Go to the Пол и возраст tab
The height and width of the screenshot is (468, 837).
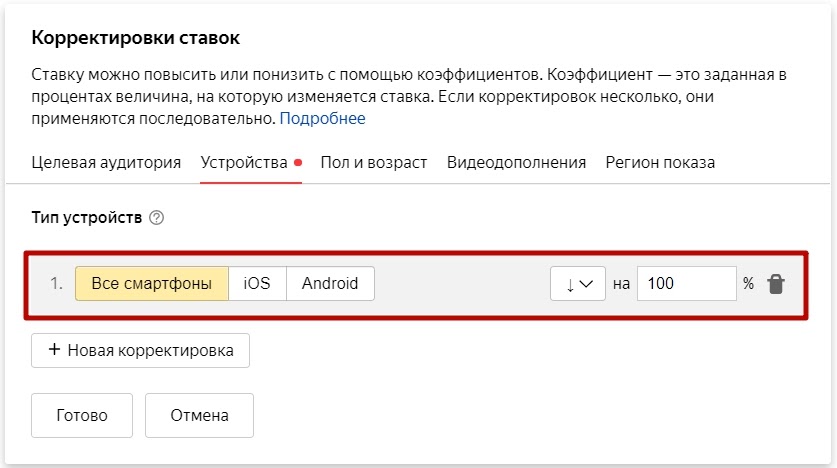(x=374, y=162)
